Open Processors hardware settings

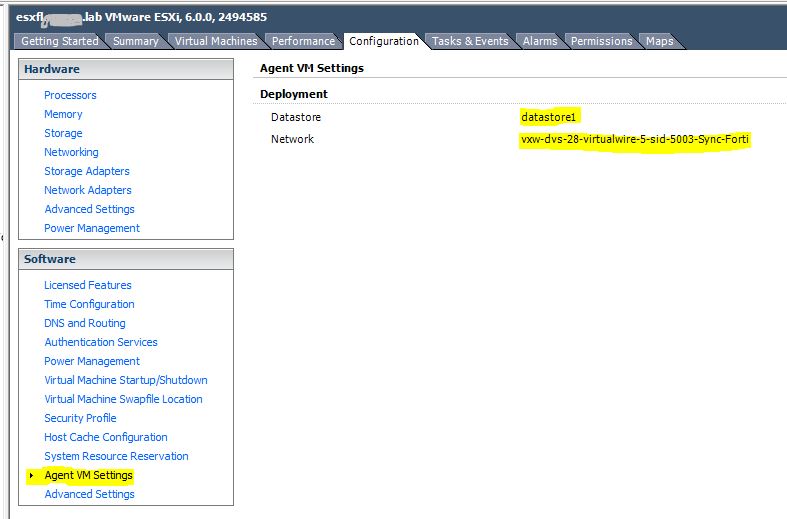pyautogui.click(x=70, y=95)
